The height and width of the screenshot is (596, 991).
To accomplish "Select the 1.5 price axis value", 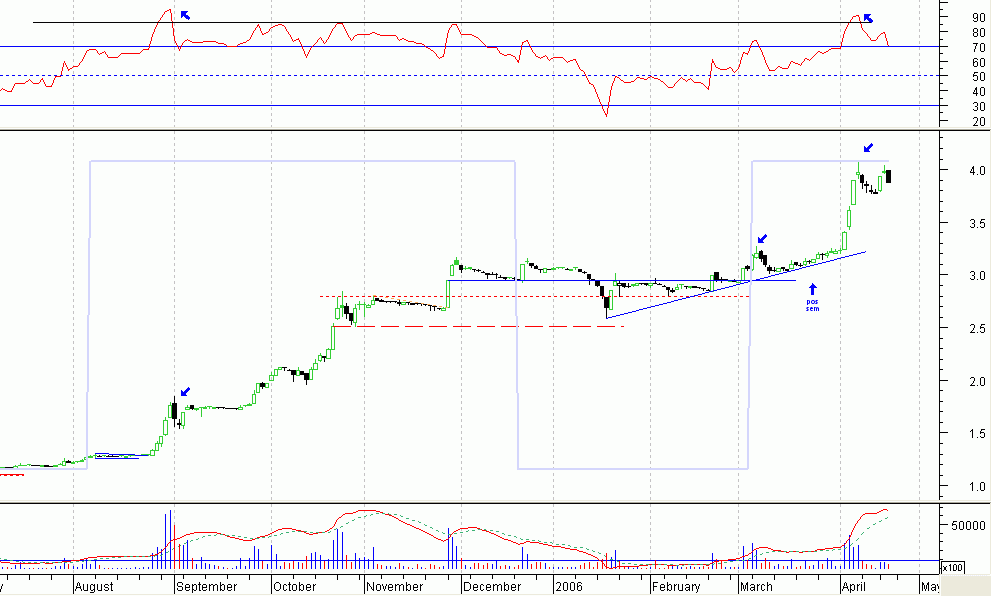I will pyautogui.click(x=976, y=434).
